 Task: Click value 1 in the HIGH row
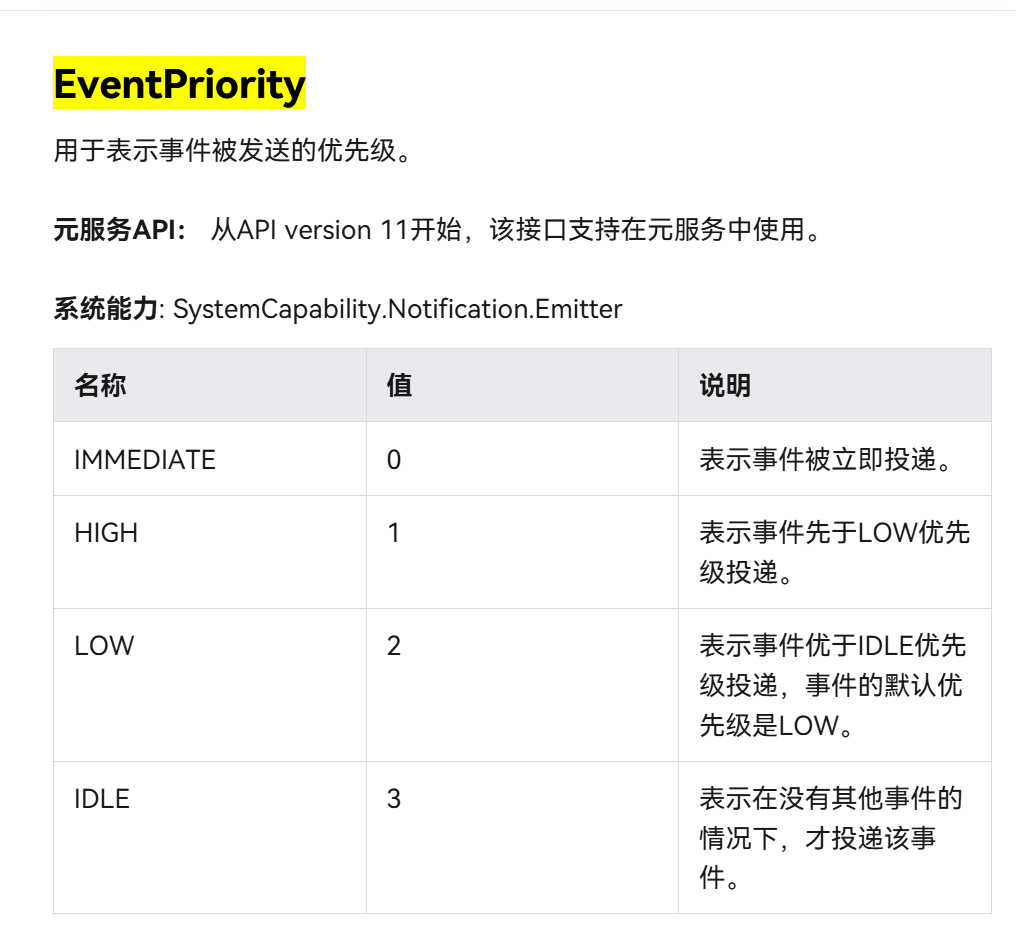click(394, 533)
